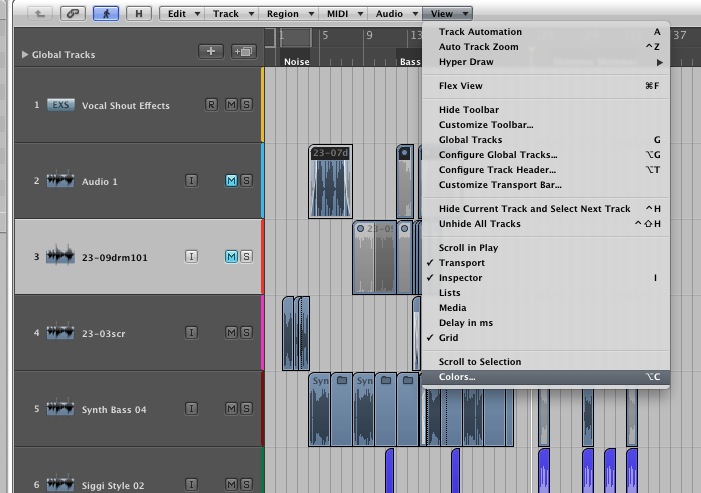The image size is (701, 493).
Task: Enable Lists in the View menu
Action: point(546,293)
